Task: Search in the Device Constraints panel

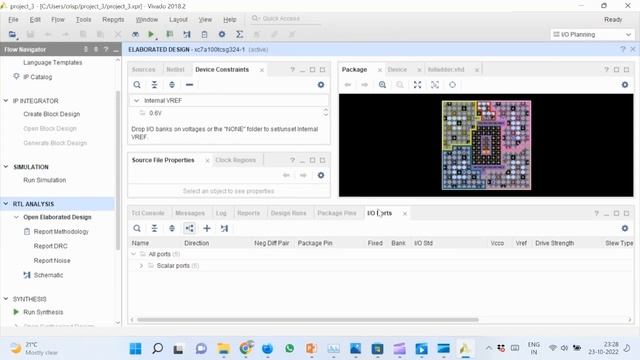Action: 137,84
